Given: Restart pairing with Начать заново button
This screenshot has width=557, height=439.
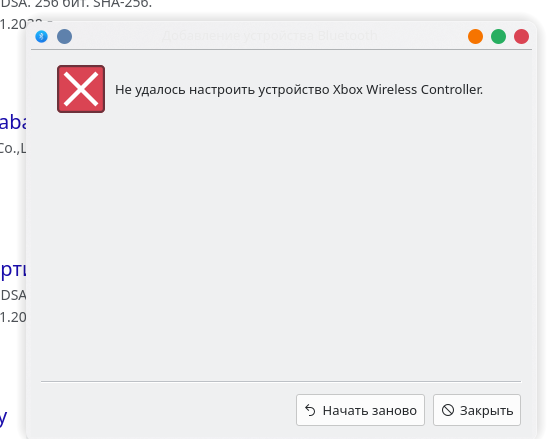Looking at the screenshot, I should pyautogui.click(x=360, y=410).
